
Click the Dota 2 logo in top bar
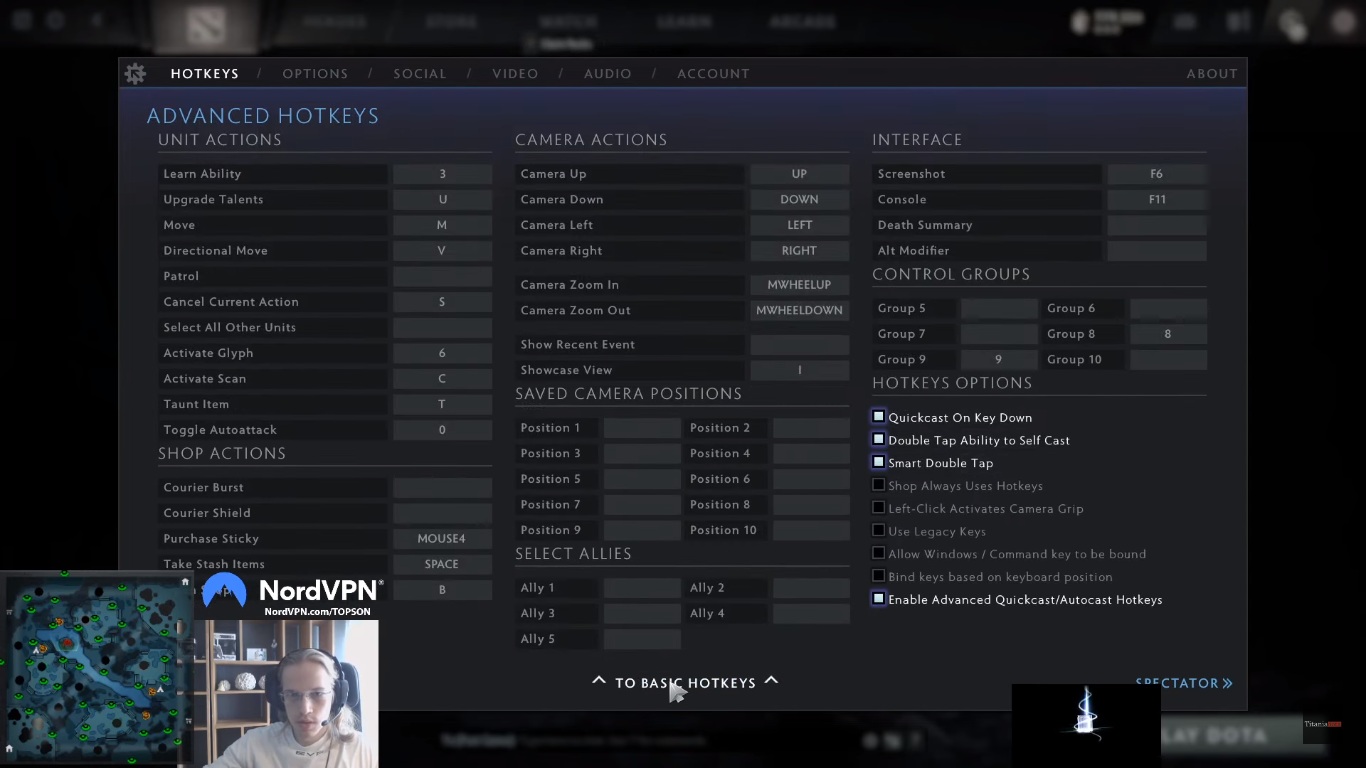206,27
